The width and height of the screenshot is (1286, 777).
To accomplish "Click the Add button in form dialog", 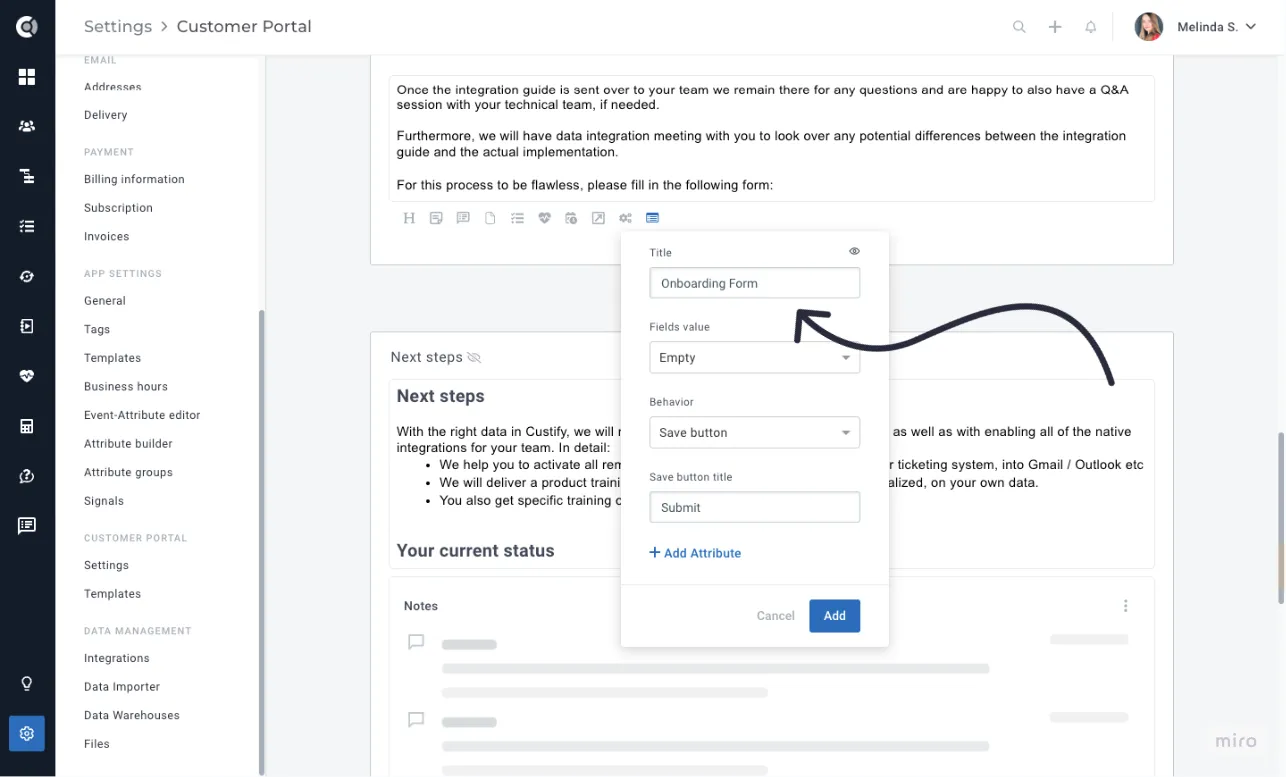I will coord(834,616).
